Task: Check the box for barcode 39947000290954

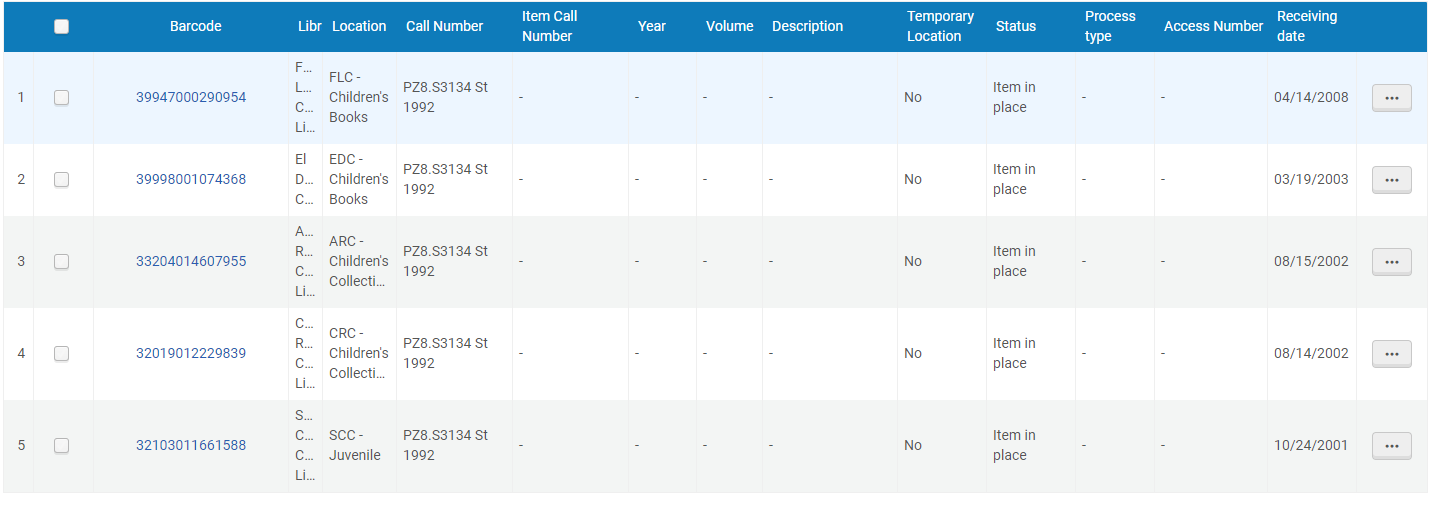Action: pyautogui.click(x=61, y=98)
